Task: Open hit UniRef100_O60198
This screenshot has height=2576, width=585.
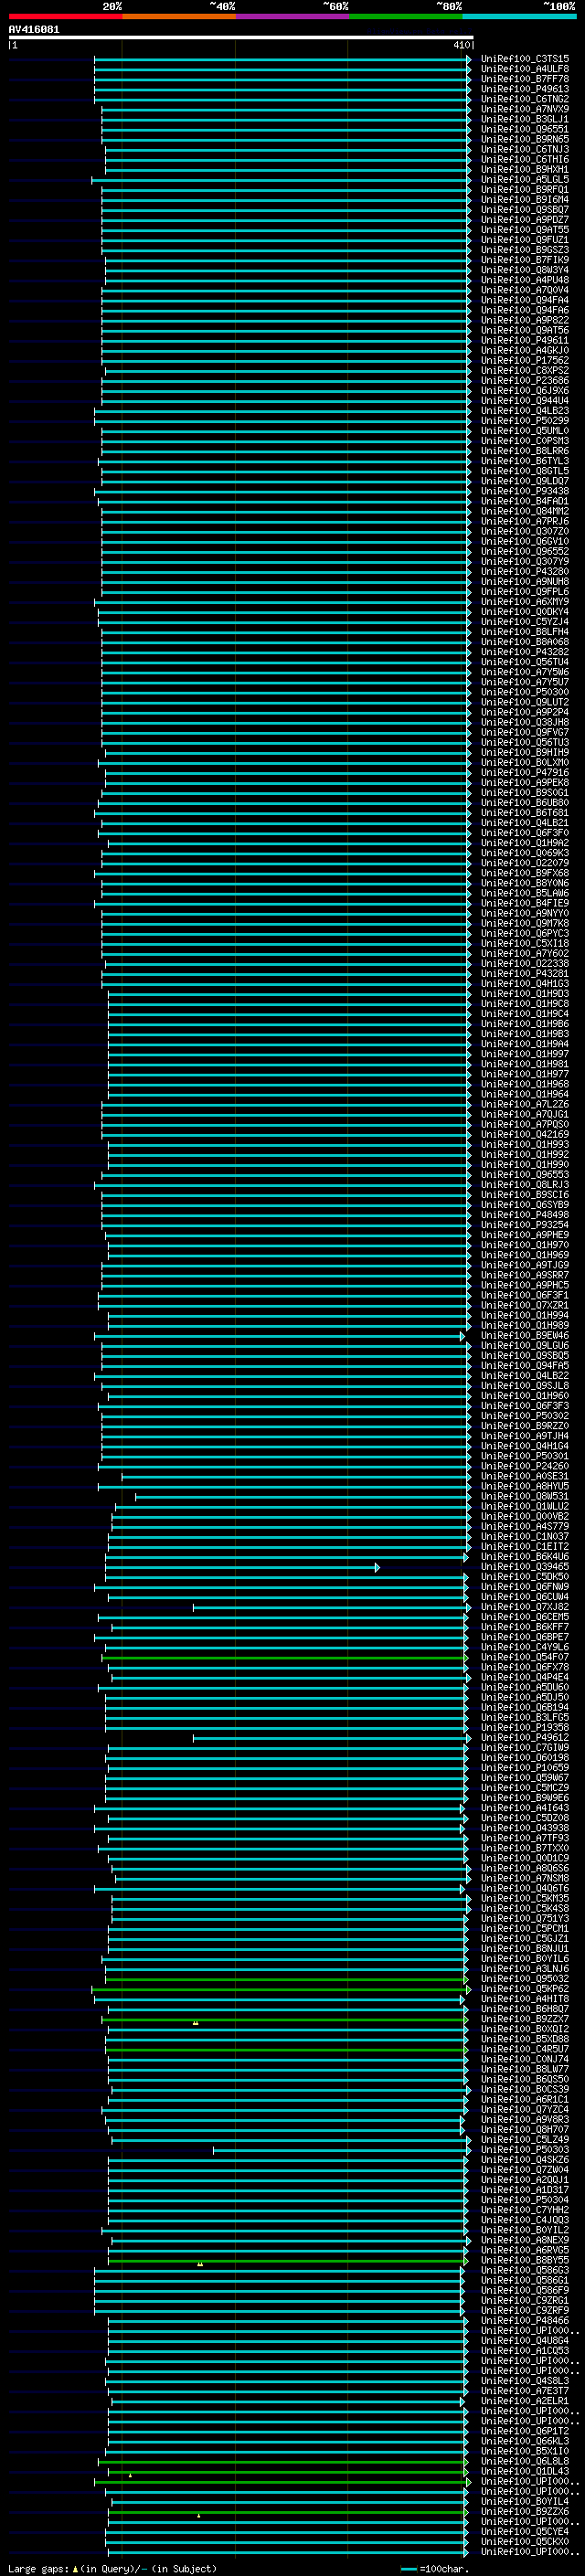Action: tap(525, 1757)
